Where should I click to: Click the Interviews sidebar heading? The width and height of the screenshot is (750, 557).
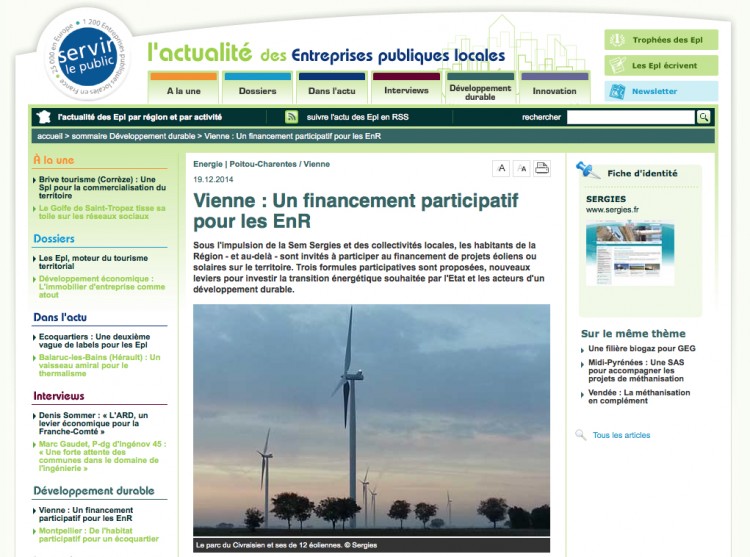click(x=59, y=396)
